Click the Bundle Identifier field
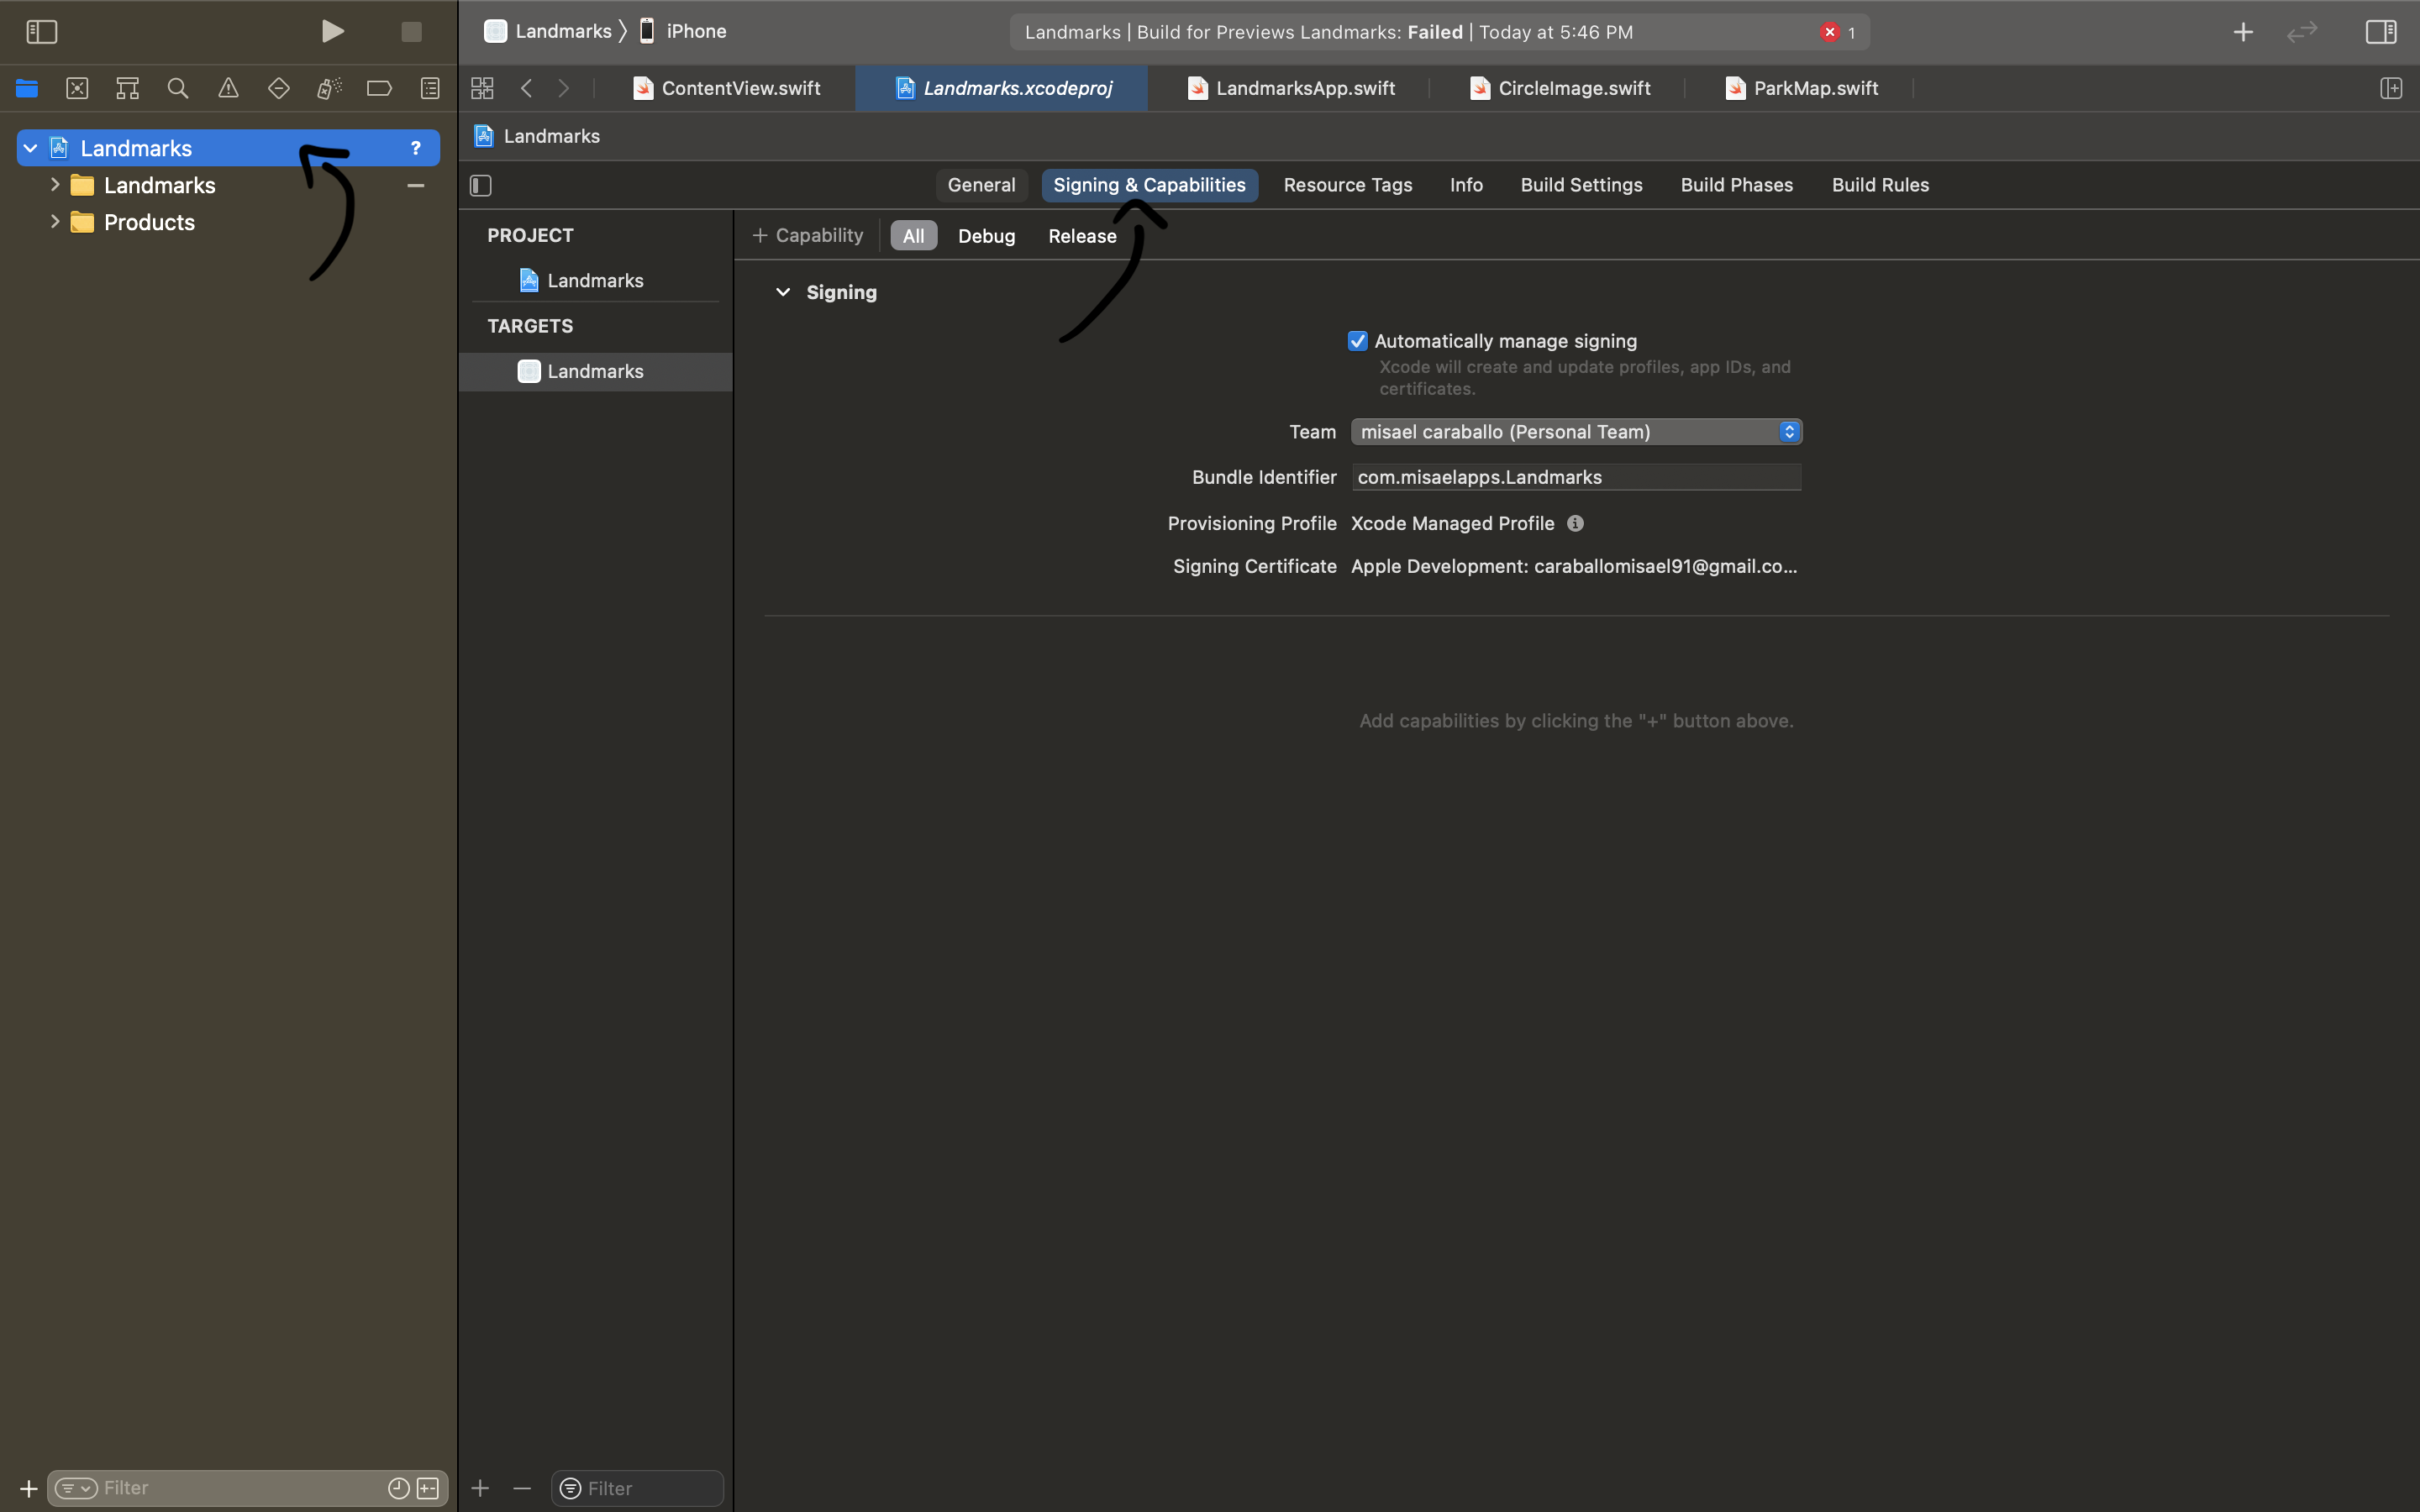 coord(1576,477)
